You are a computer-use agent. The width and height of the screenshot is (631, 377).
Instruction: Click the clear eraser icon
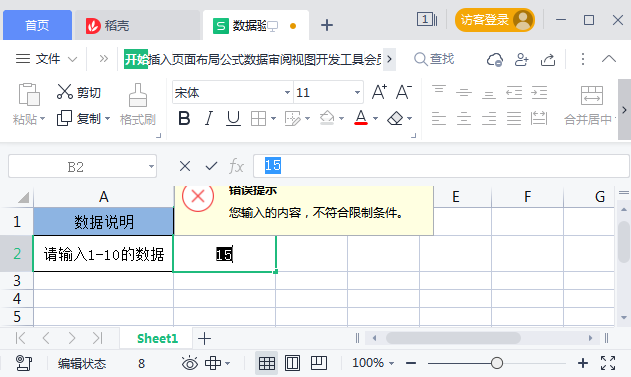[x=395, y=118]
